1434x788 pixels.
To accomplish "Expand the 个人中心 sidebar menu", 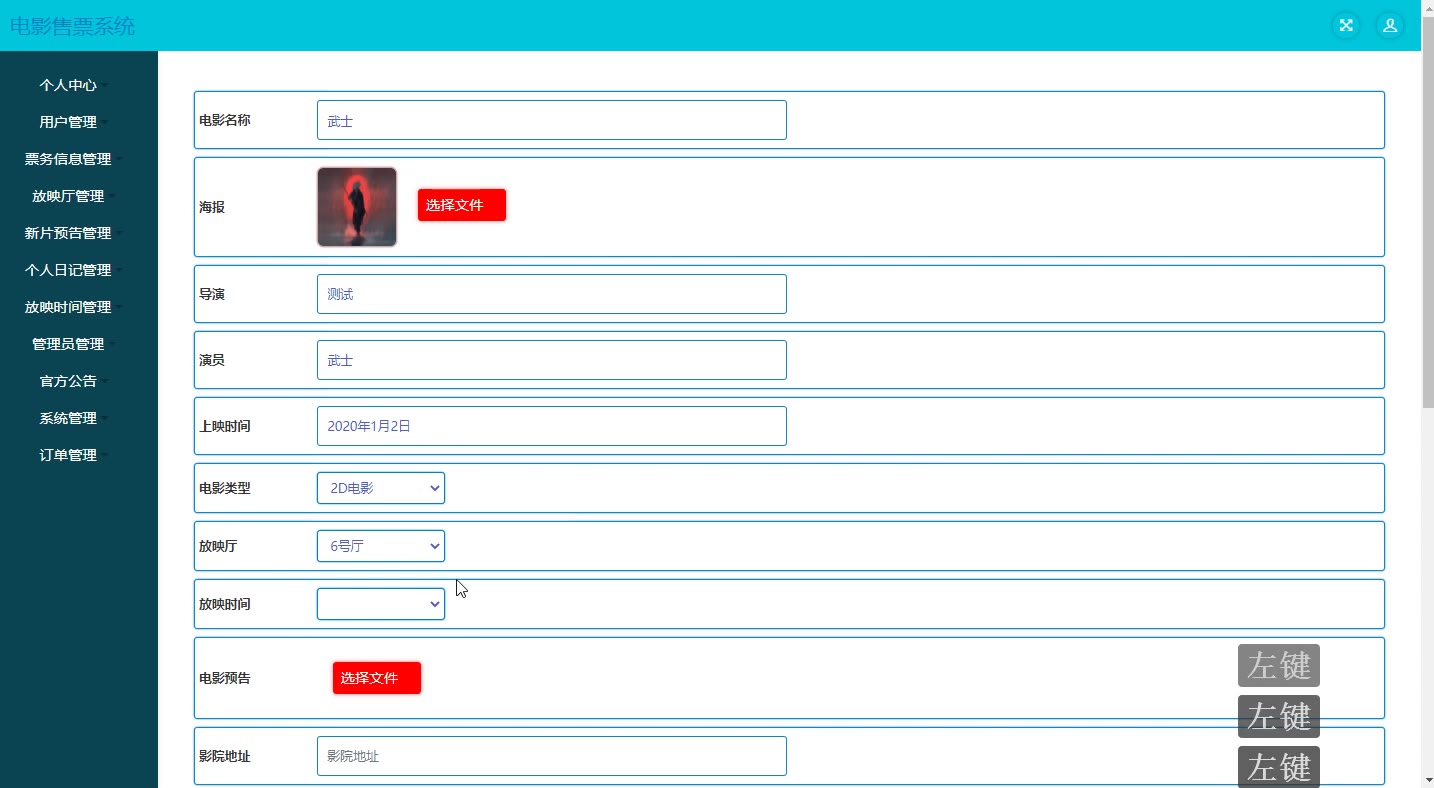I will (73, 85).
